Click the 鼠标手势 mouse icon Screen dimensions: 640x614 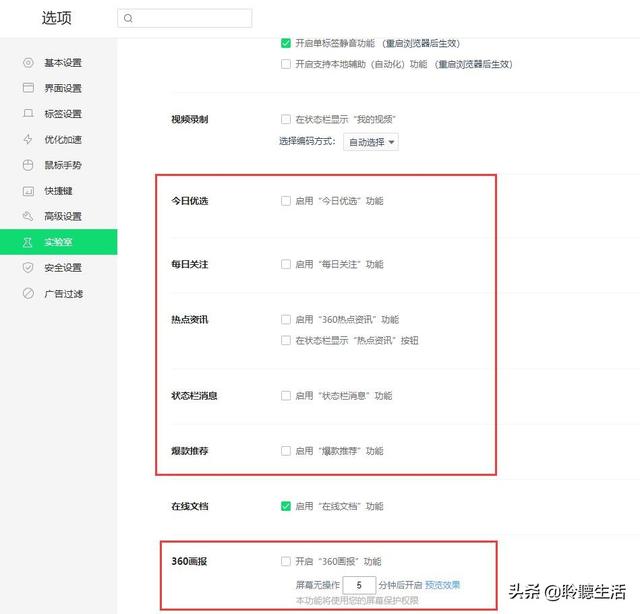click(28, 165)
